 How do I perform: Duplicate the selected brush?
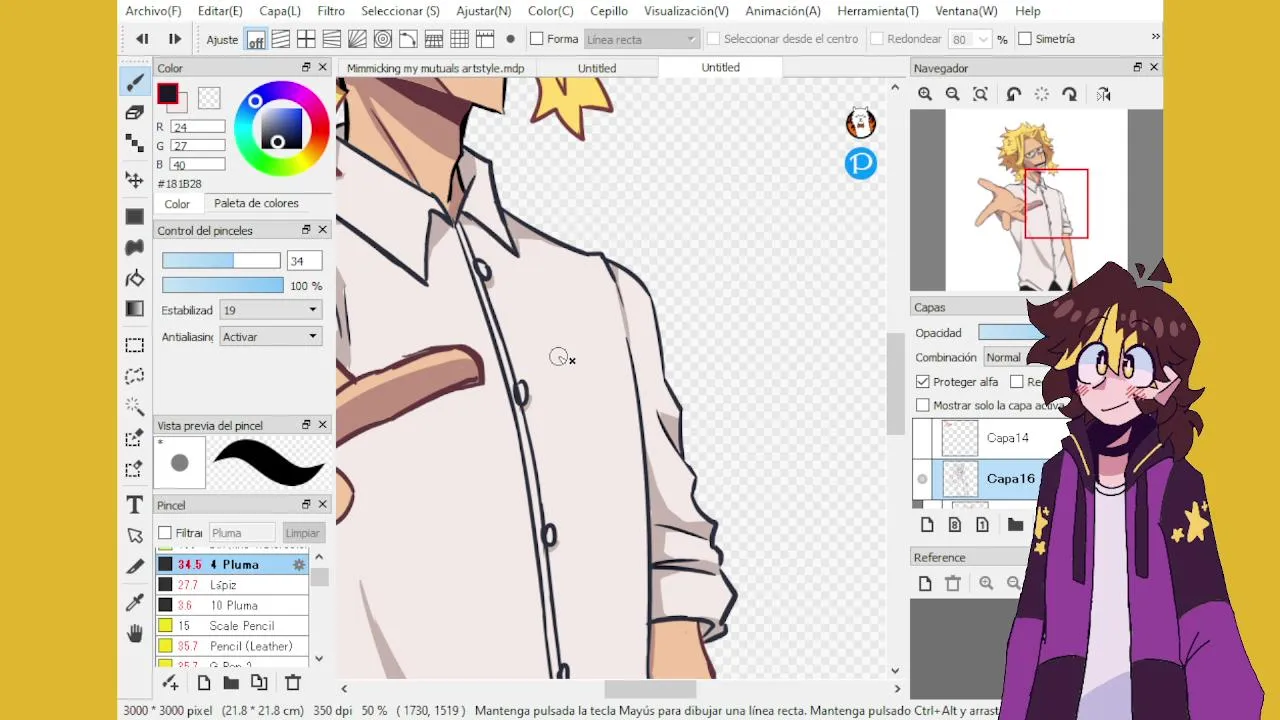pyautogui.click(x=259, y=683)
